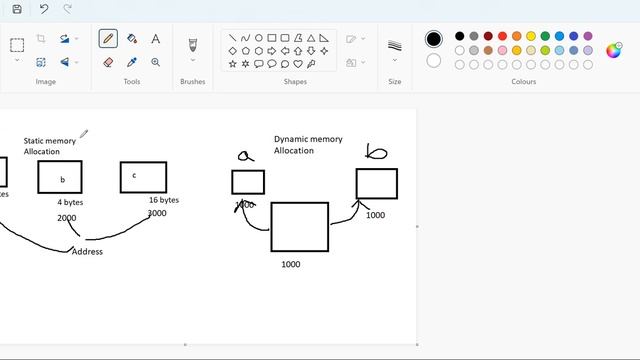The image size is (640, 360).
Task: Select the Fill bucket tool
Action: pyautogui.click(x=132, y=39)
